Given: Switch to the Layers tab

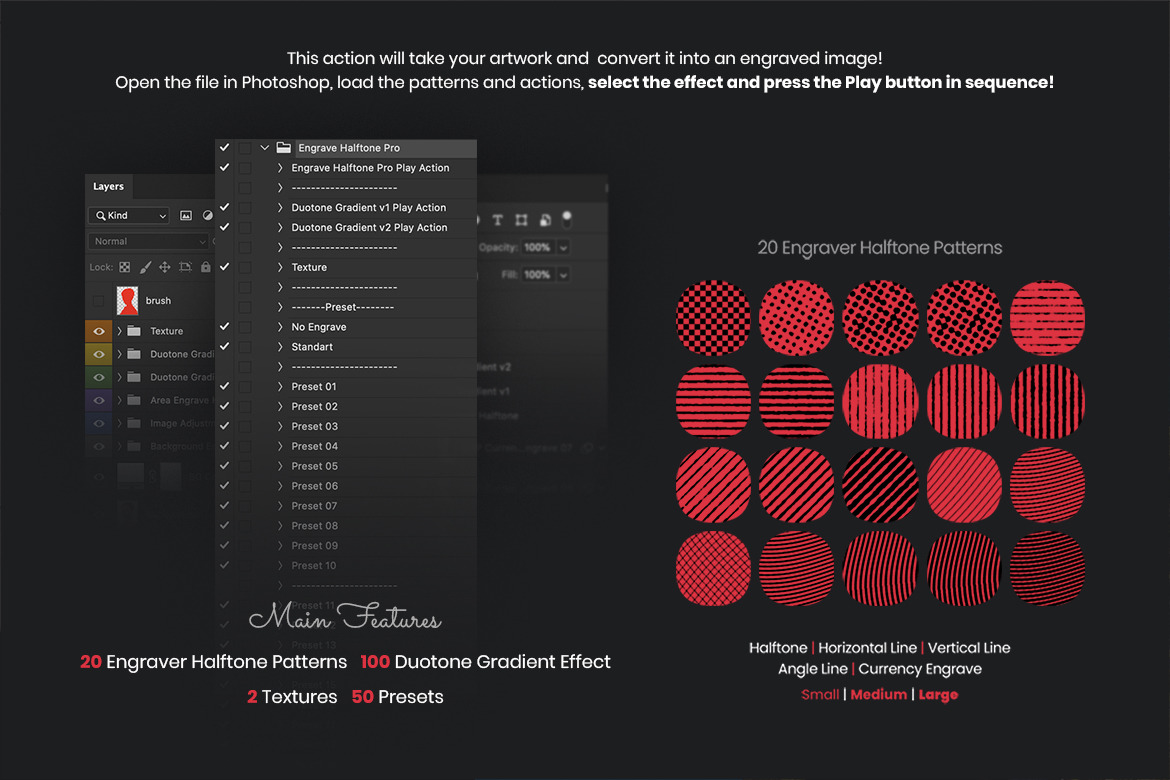Looking at the screenshot, I should pos(108,187).
